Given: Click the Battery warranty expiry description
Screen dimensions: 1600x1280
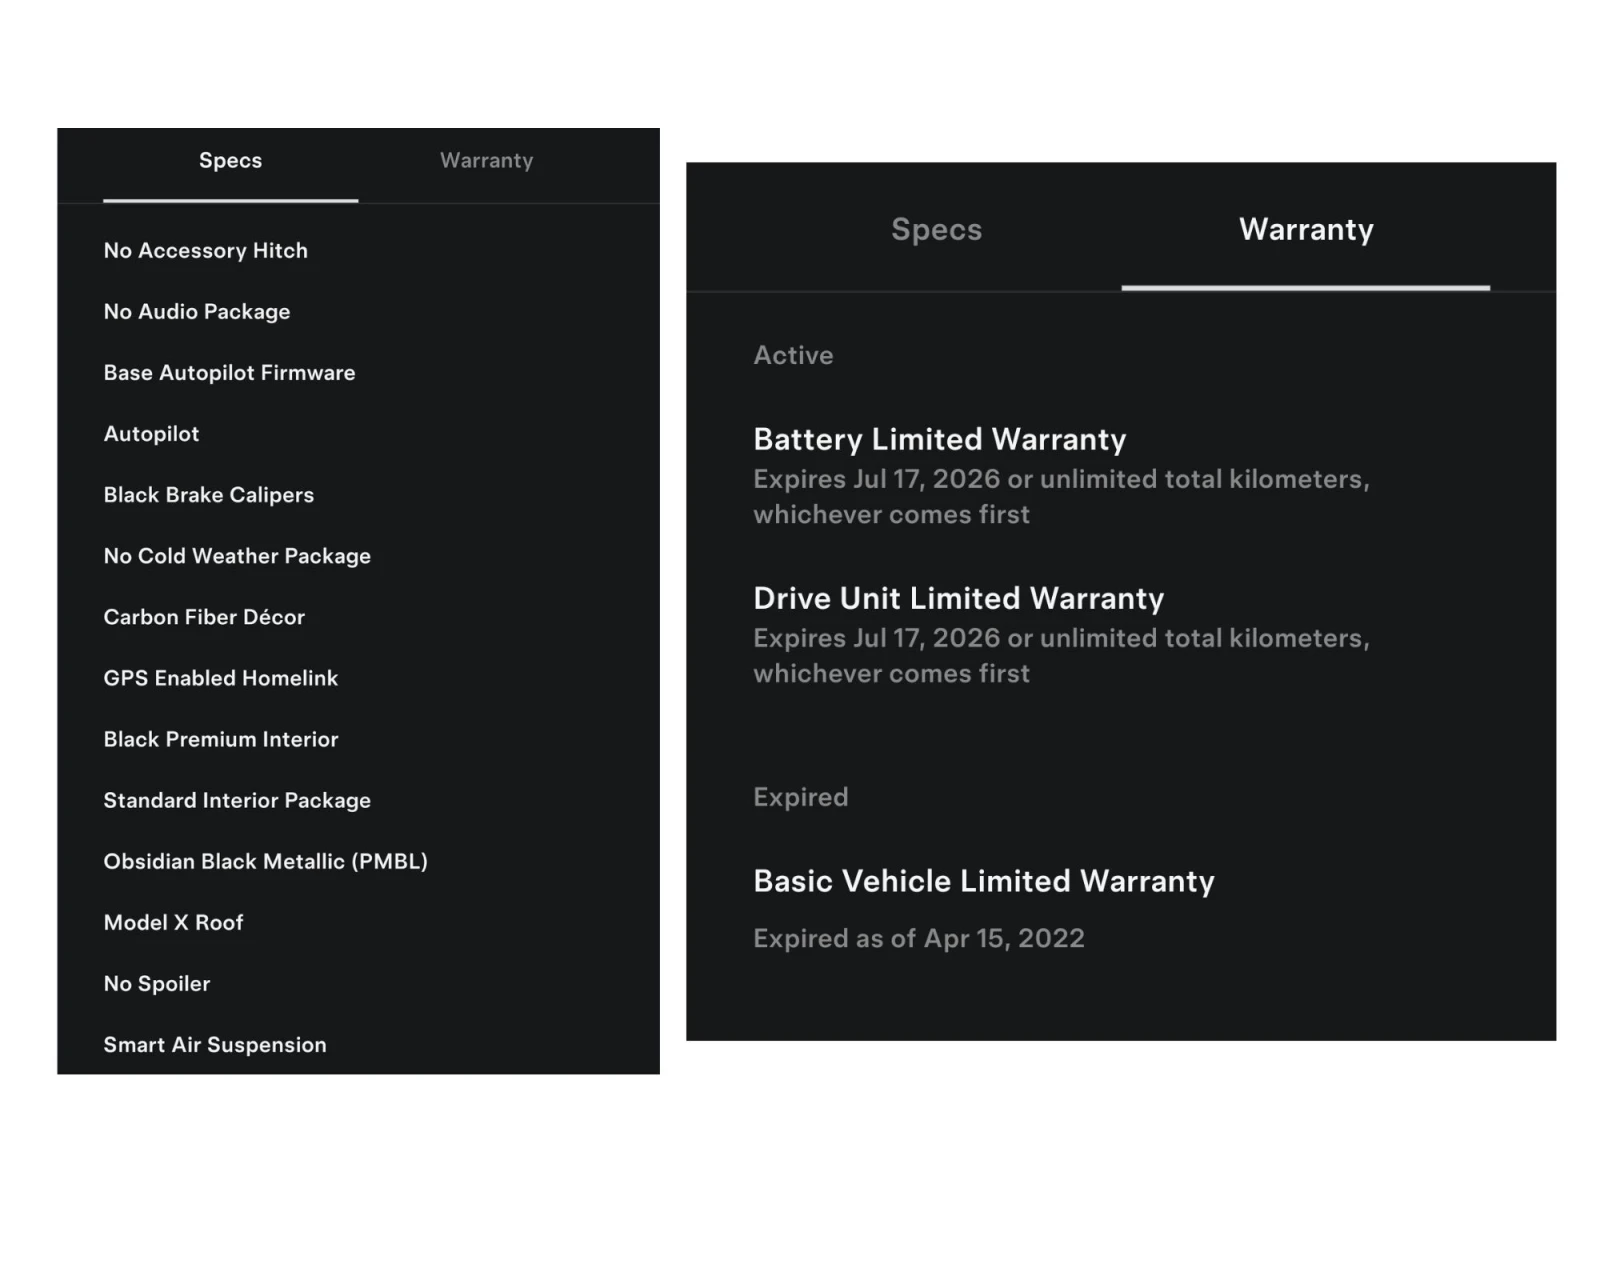Looking at the screenshot, I should tap(1061, 496).
